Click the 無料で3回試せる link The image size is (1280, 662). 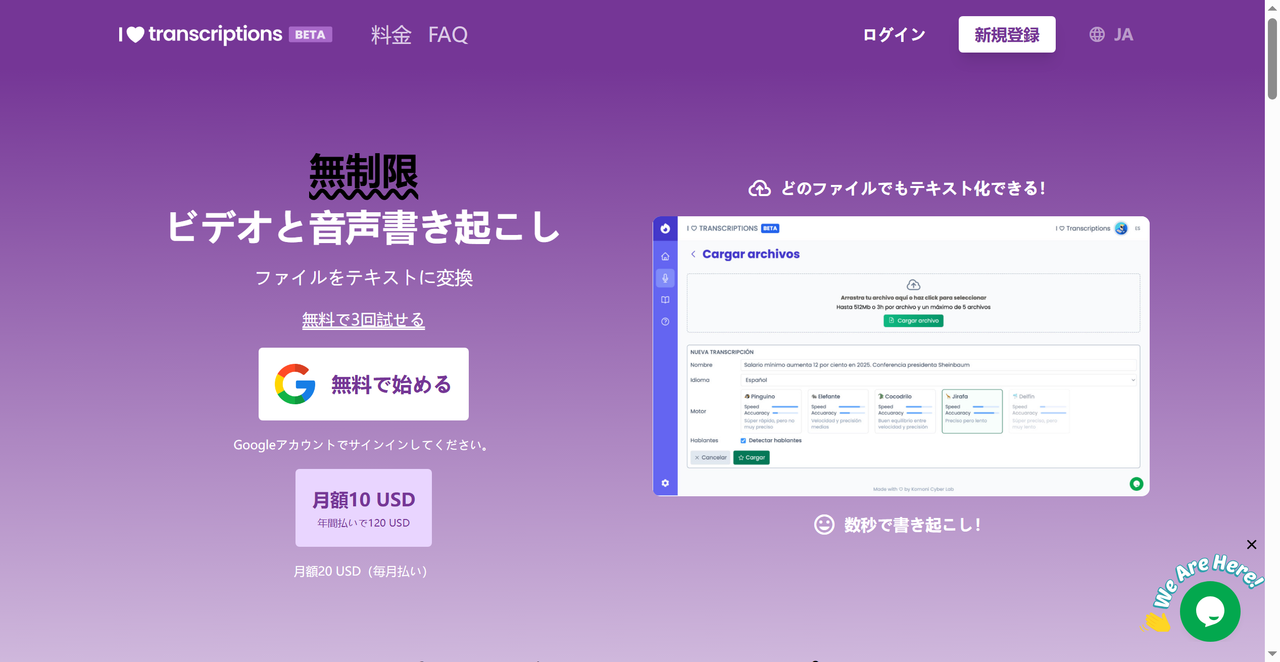[363, 320]
